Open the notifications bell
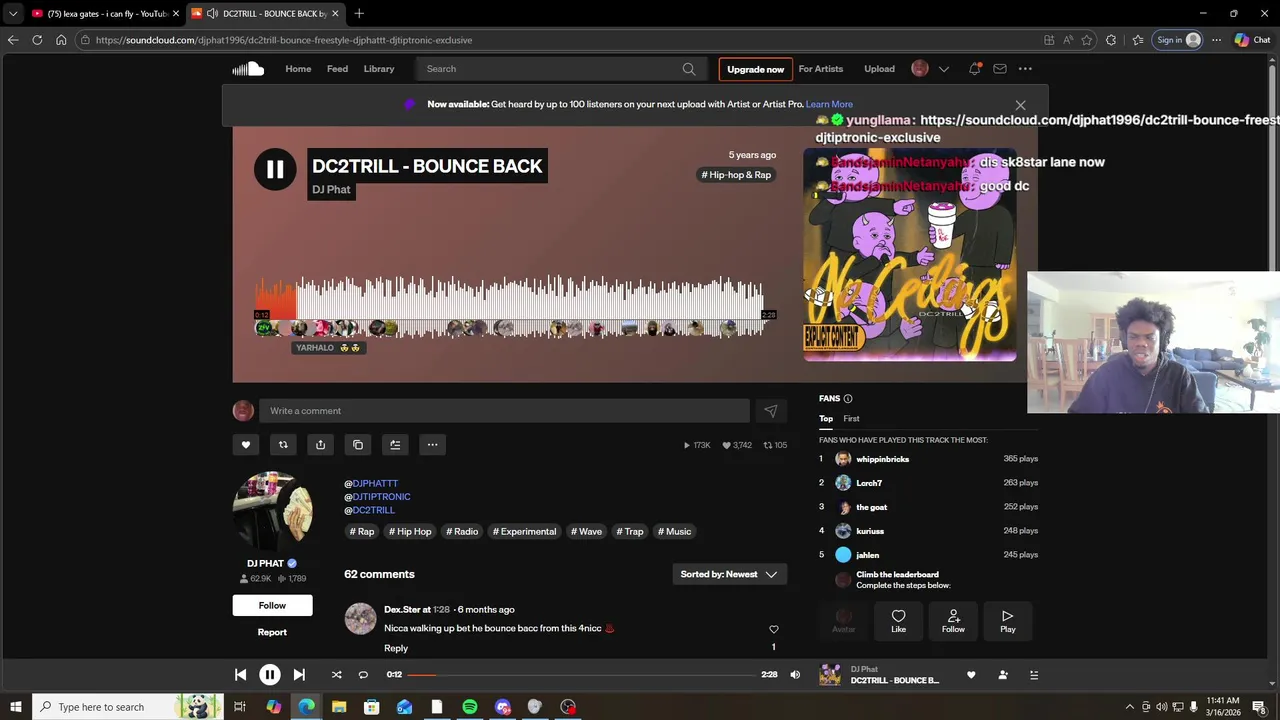This screenshot has height=720, width=1280. point(974,69)
